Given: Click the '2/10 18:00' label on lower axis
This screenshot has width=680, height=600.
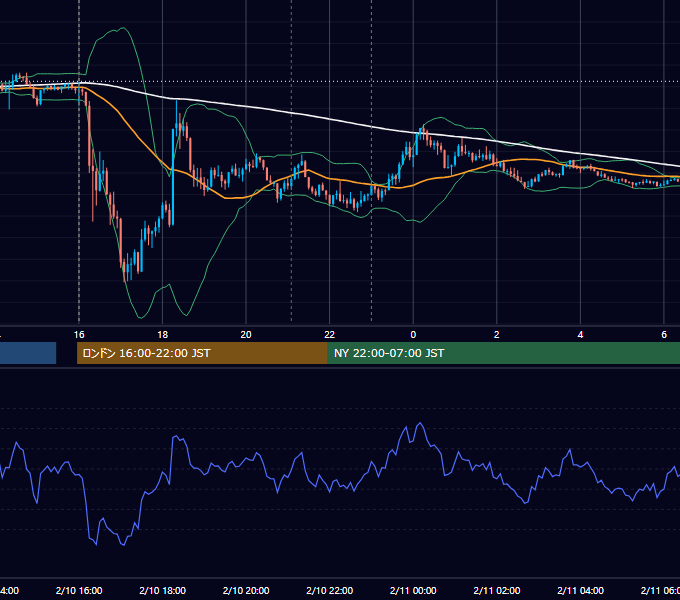Looking at the screenshot, I should click(x=163, y=590).
